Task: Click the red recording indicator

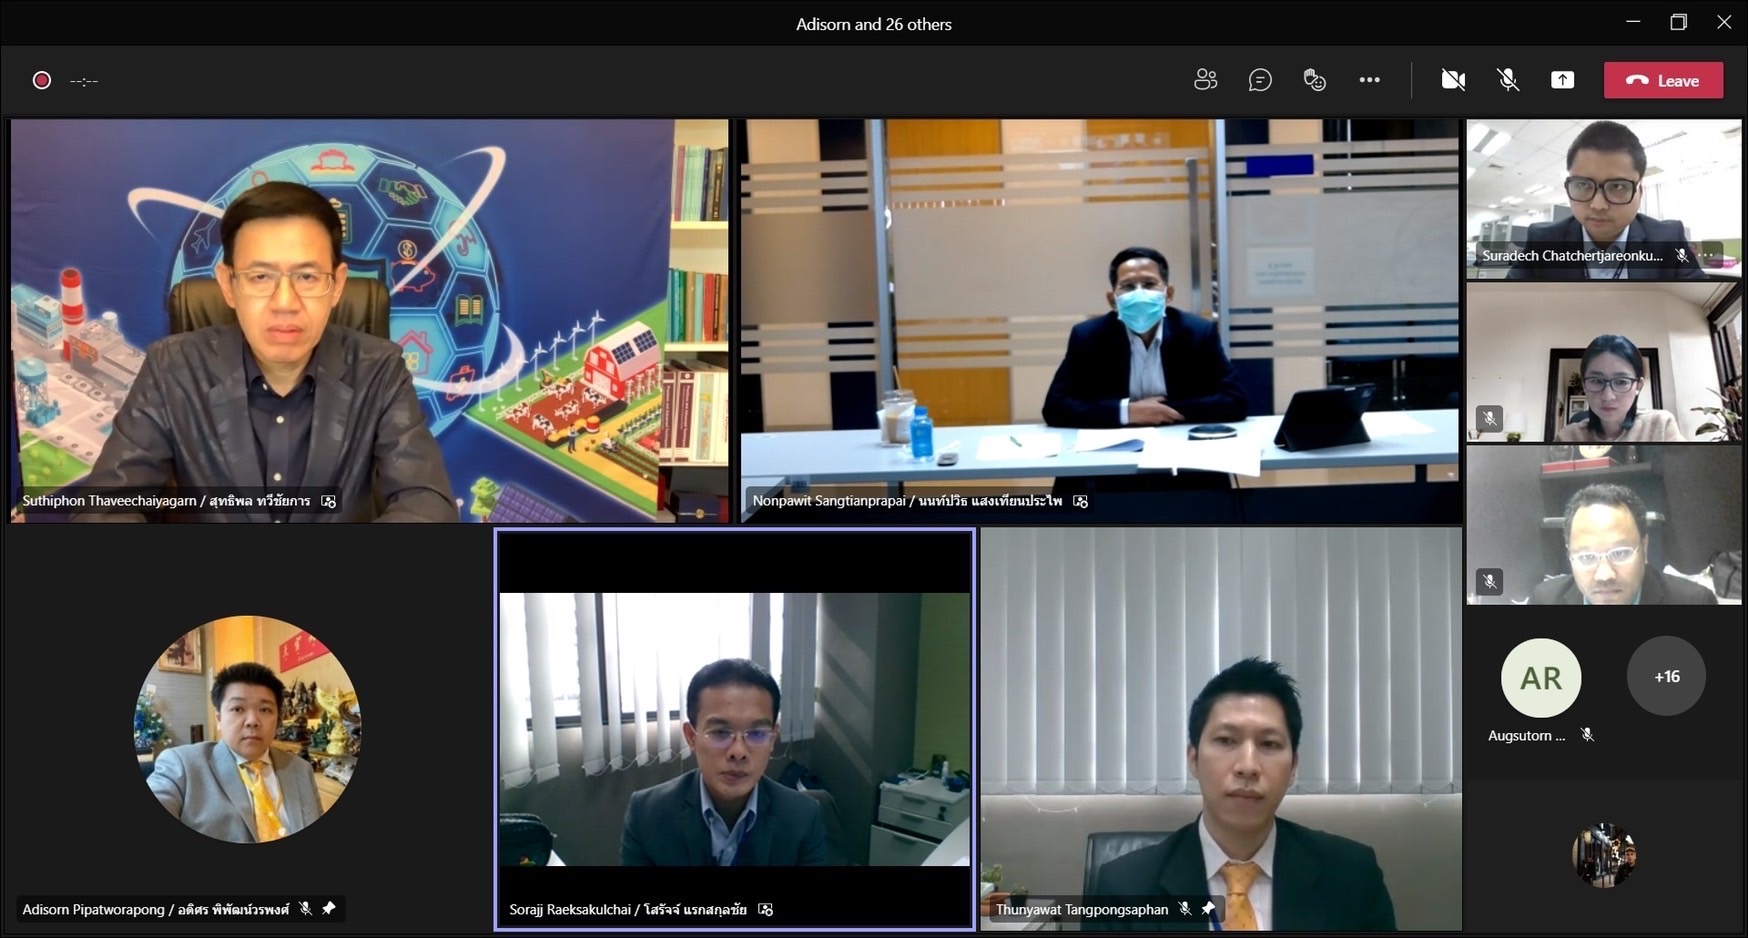Action: (42, 80)
